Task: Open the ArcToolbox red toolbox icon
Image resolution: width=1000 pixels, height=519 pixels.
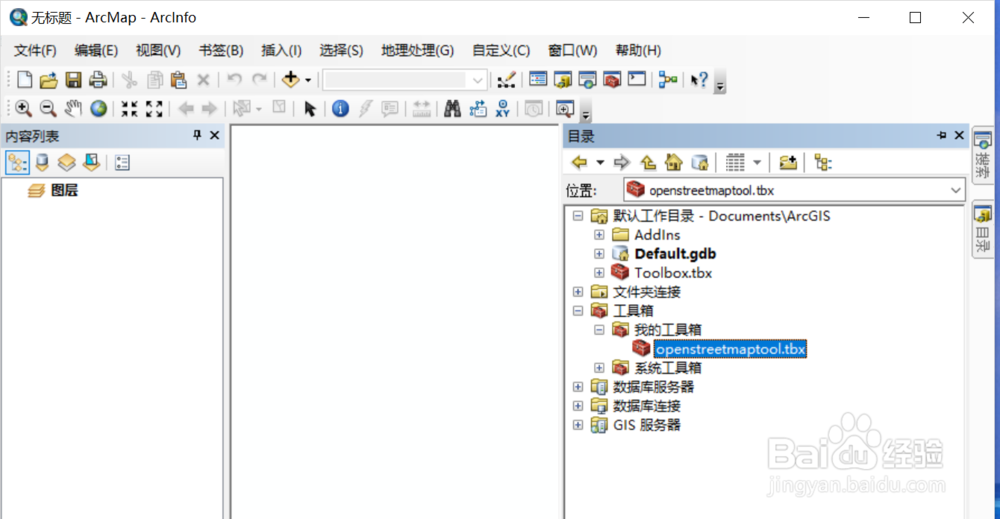Action: [612, 80]
